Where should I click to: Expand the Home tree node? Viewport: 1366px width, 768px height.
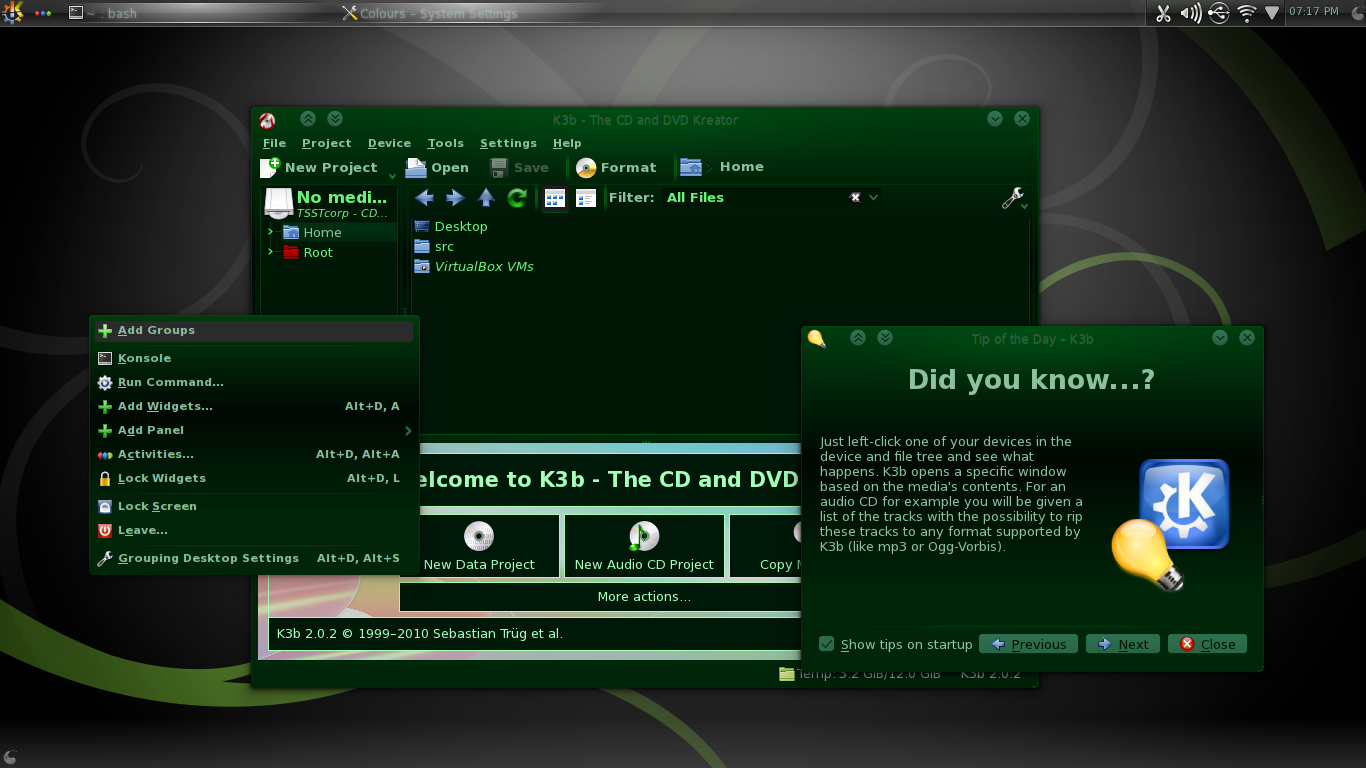[270, 232]
